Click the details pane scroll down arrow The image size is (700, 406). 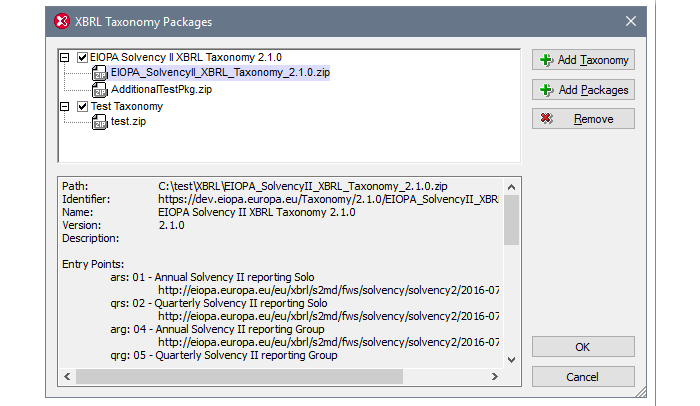click(511, 359)
